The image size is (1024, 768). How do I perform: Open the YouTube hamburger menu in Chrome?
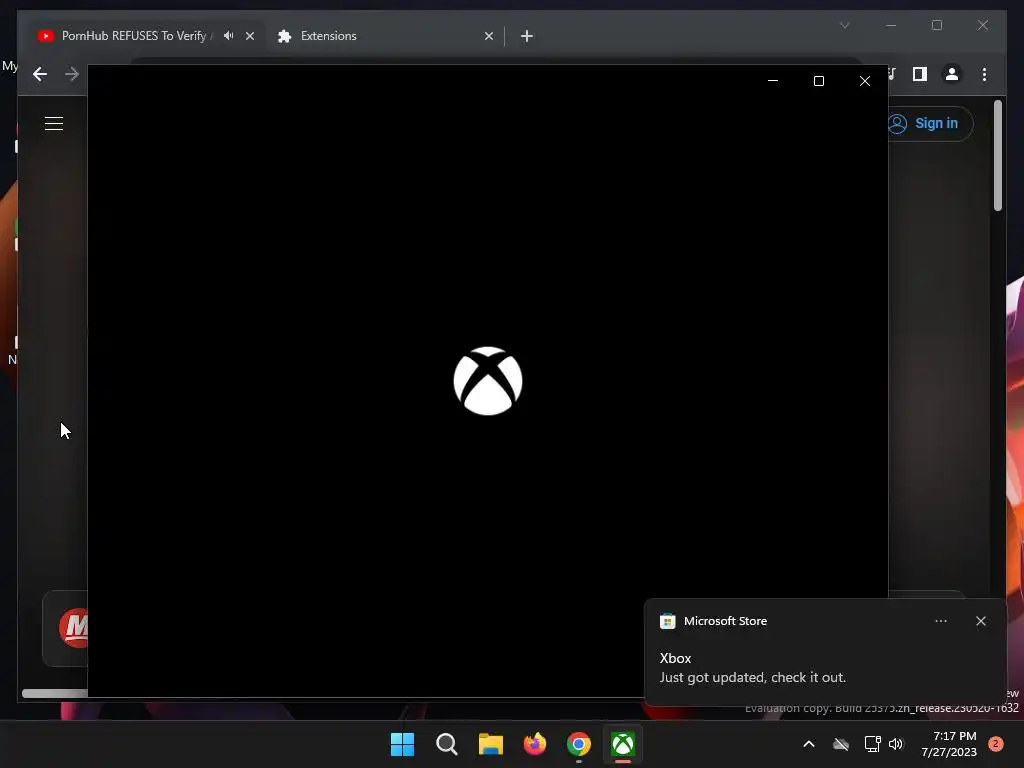pyautogui.click(x=54, y=123)
